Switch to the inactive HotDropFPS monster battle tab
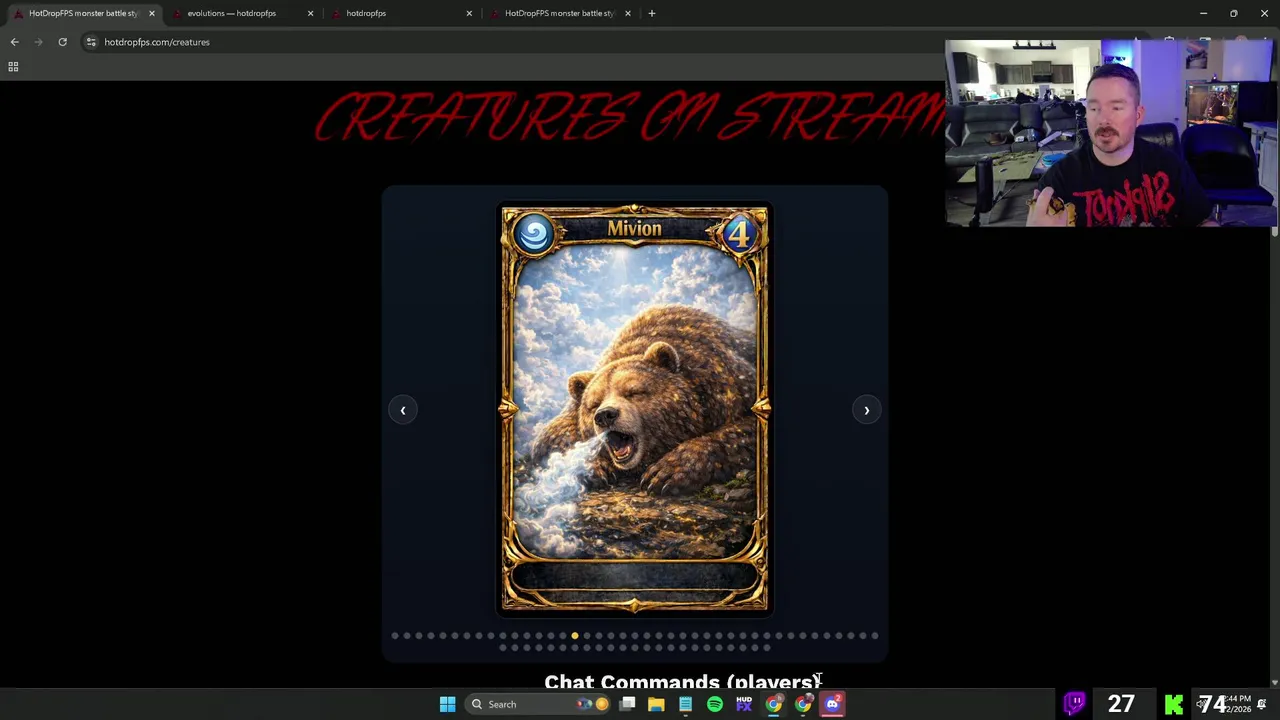This screenshot has width=1280, height=720. 560,13
